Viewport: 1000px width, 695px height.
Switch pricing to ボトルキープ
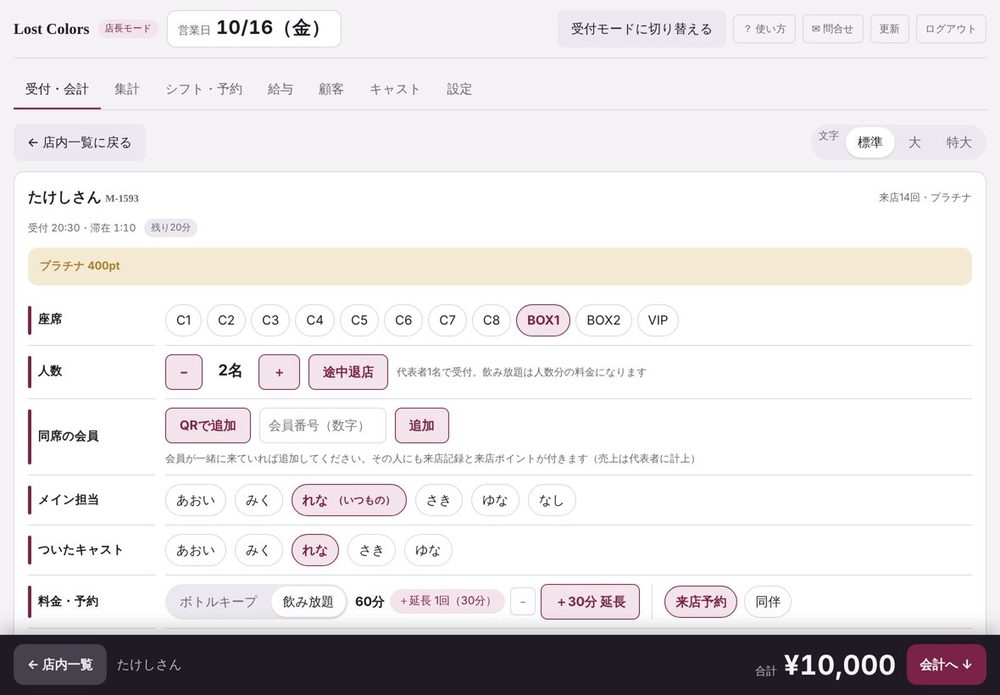(218, 602)
